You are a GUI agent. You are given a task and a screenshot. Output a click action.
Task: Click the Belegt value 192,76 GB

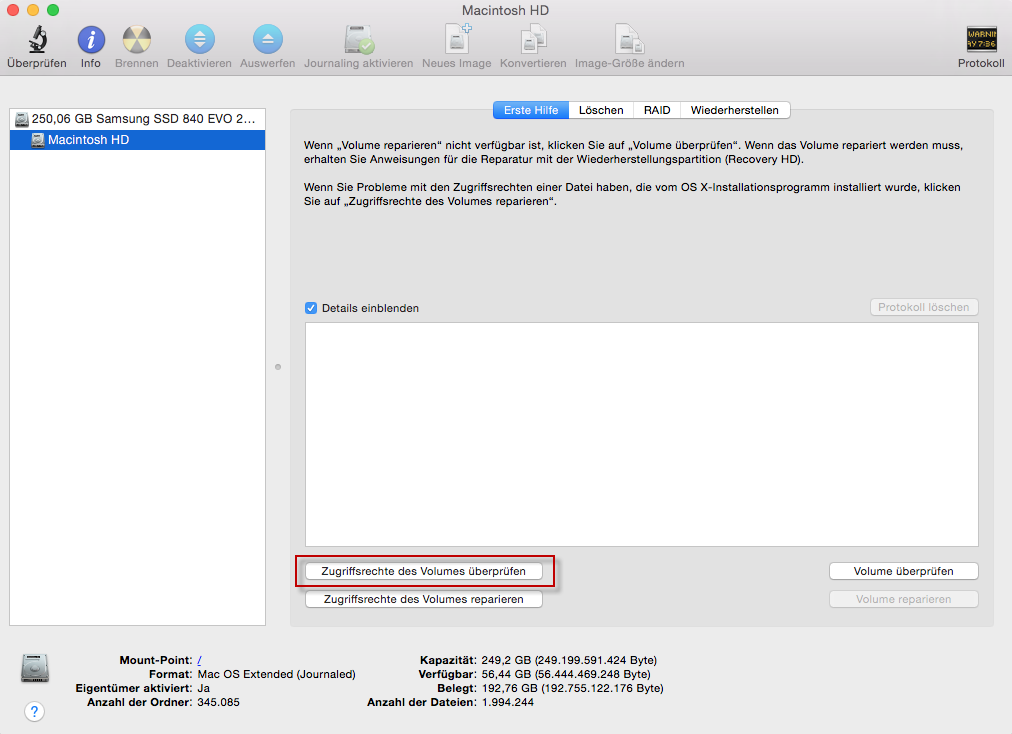572,688
